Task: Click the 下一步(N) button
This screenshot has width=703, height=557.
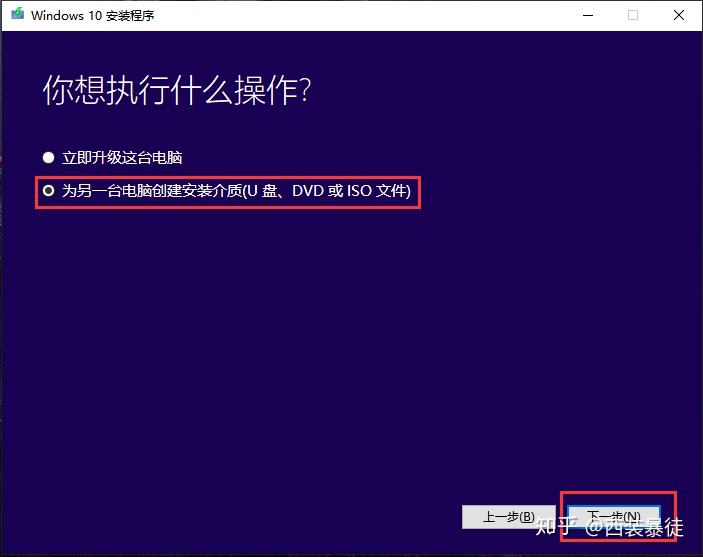Action: tap(614, 517)
